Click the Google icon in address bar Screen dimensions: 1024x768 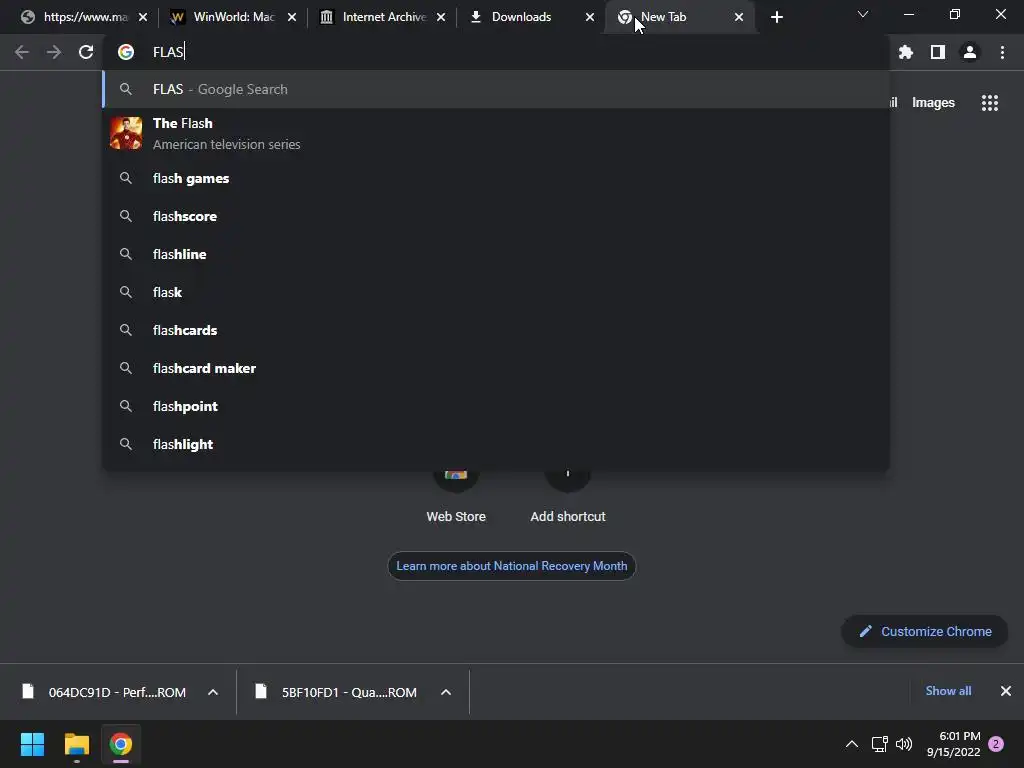point(126,52)
